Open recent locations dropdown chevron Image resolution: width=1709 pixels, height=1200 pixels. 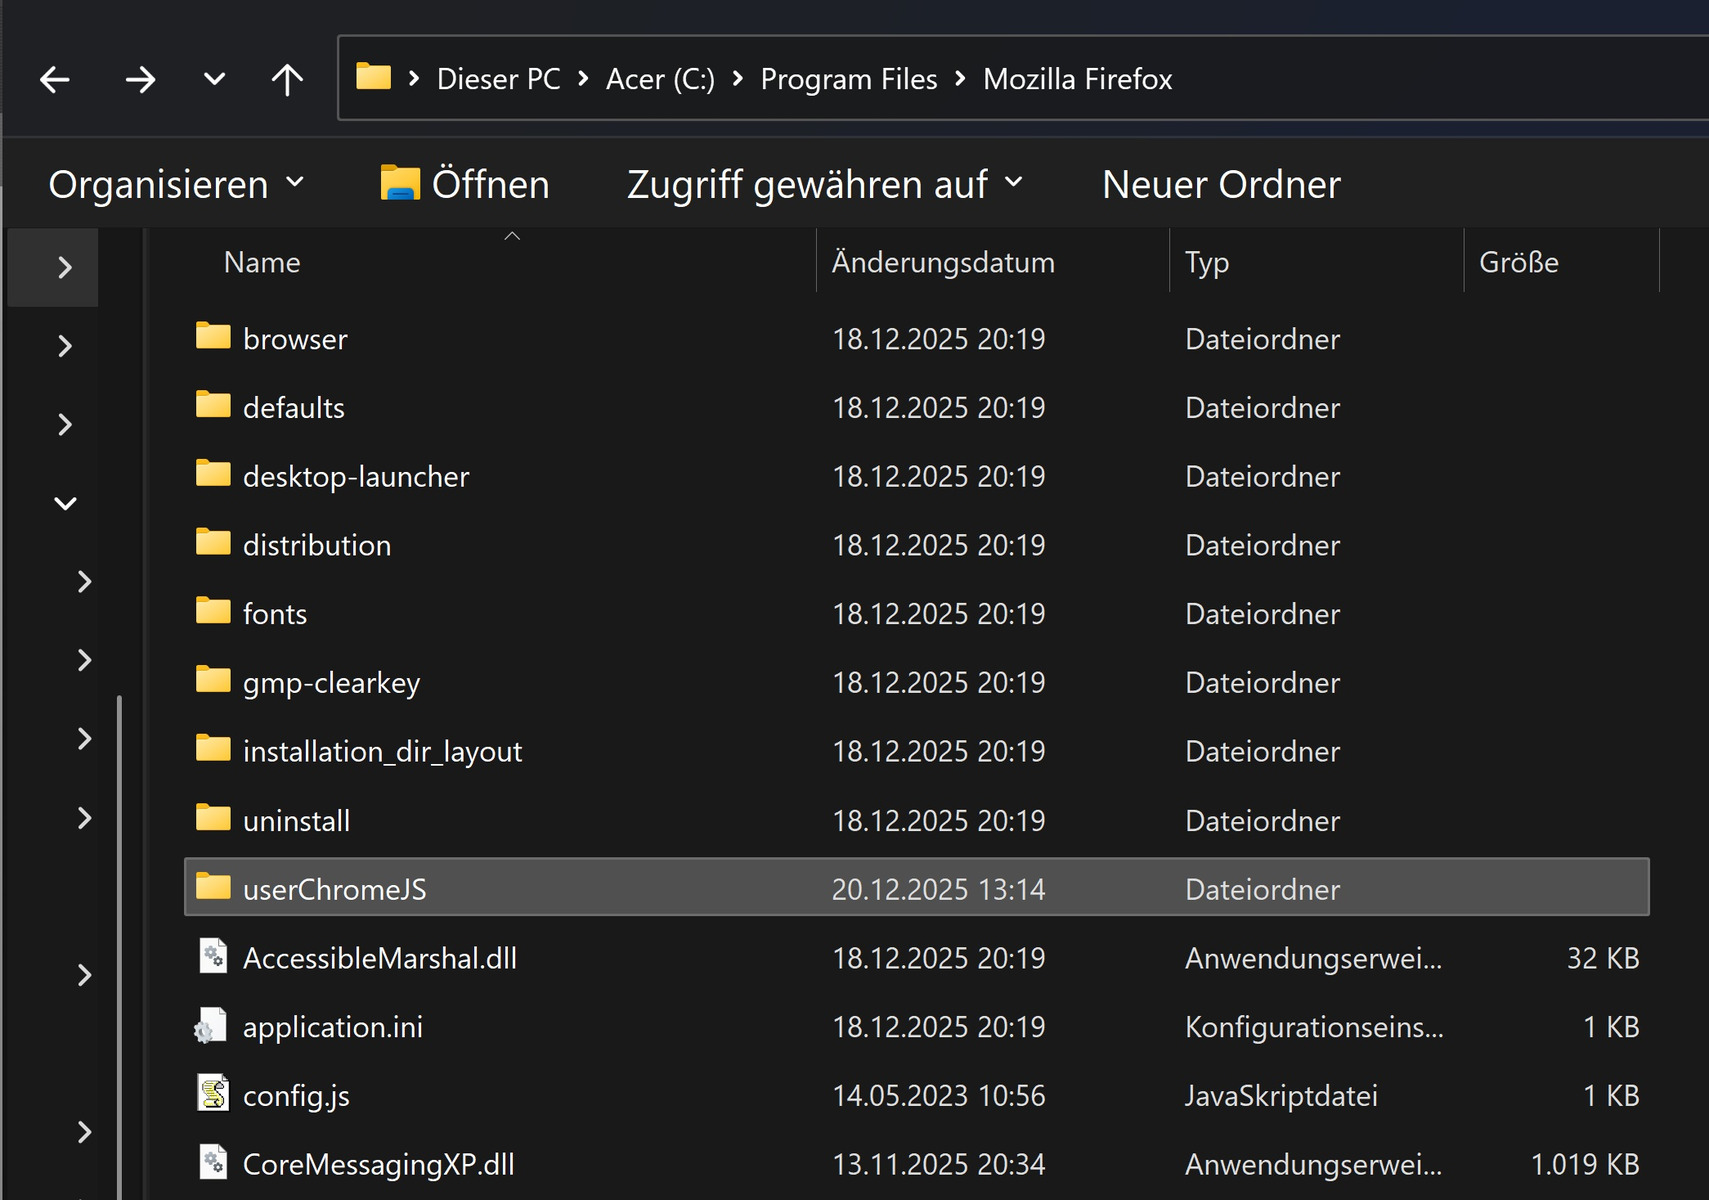214,80
